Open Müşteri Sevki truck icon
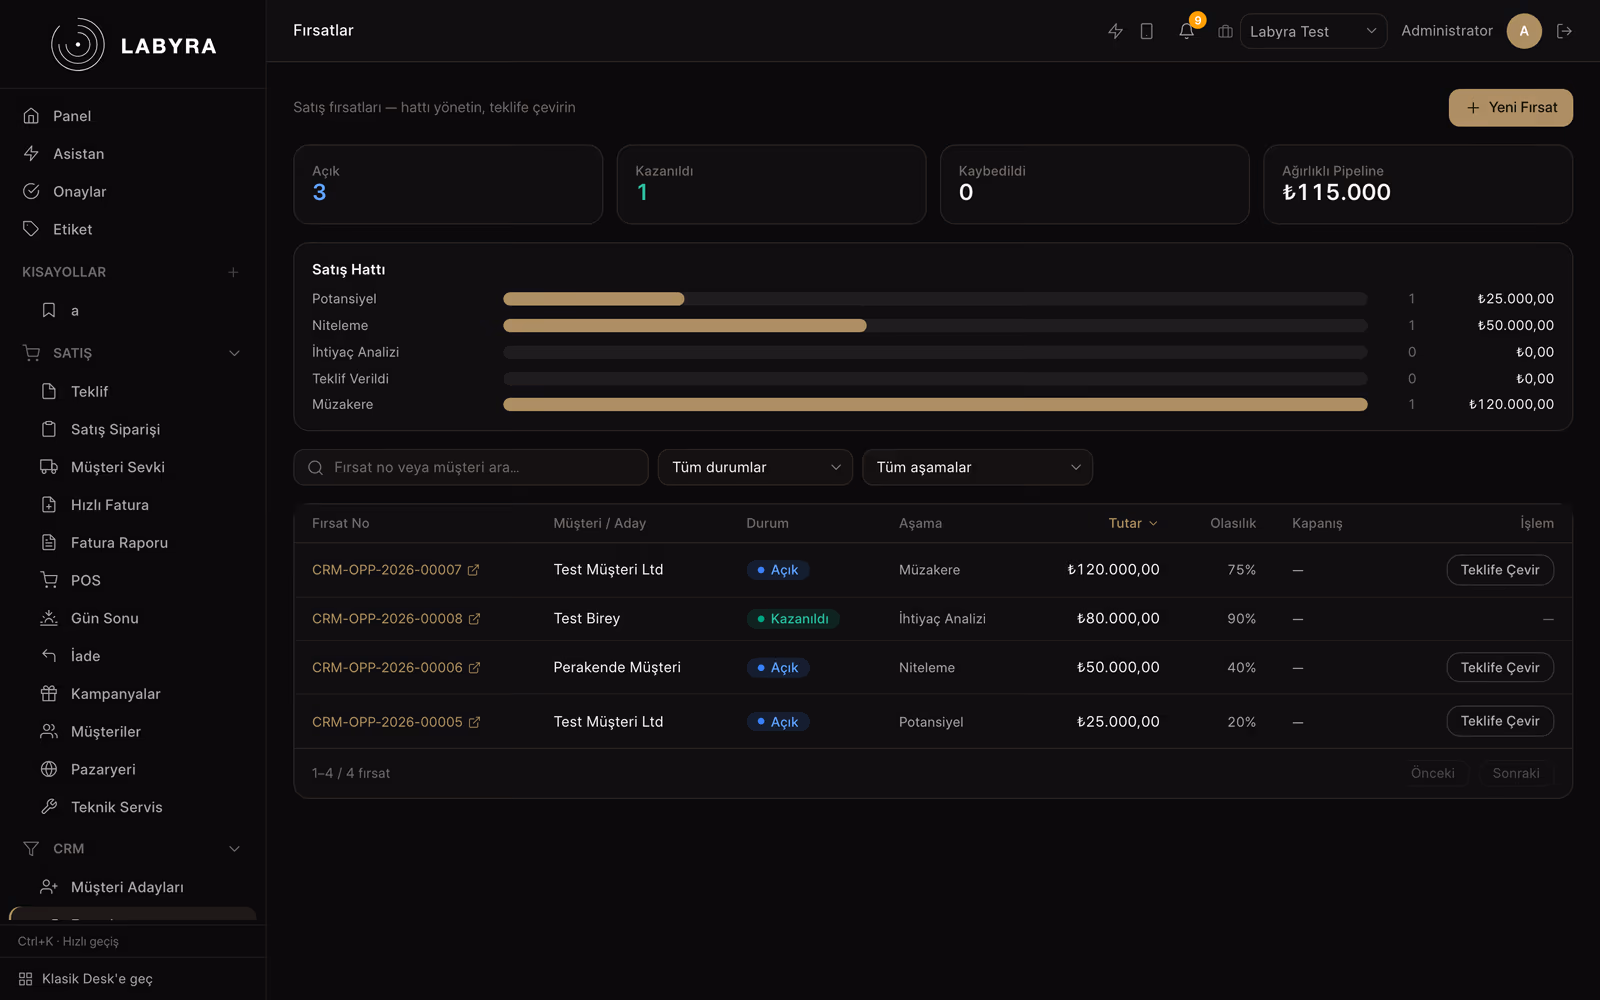This screenshot has height=1000, width=1600. (x=49, y=467)
